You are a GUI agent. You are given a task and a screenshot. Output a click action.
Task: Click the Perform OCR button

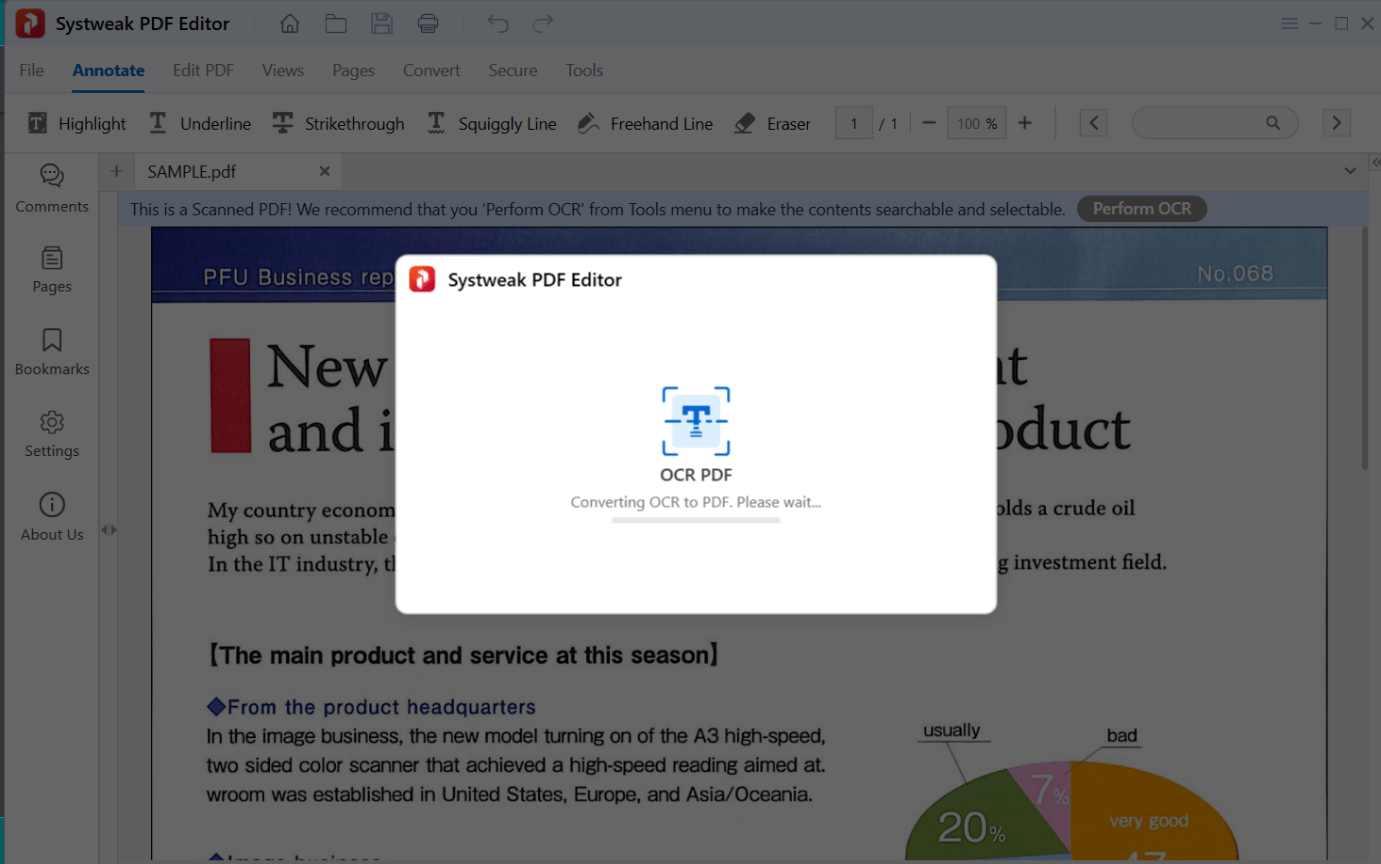(x=1142, y=209)
